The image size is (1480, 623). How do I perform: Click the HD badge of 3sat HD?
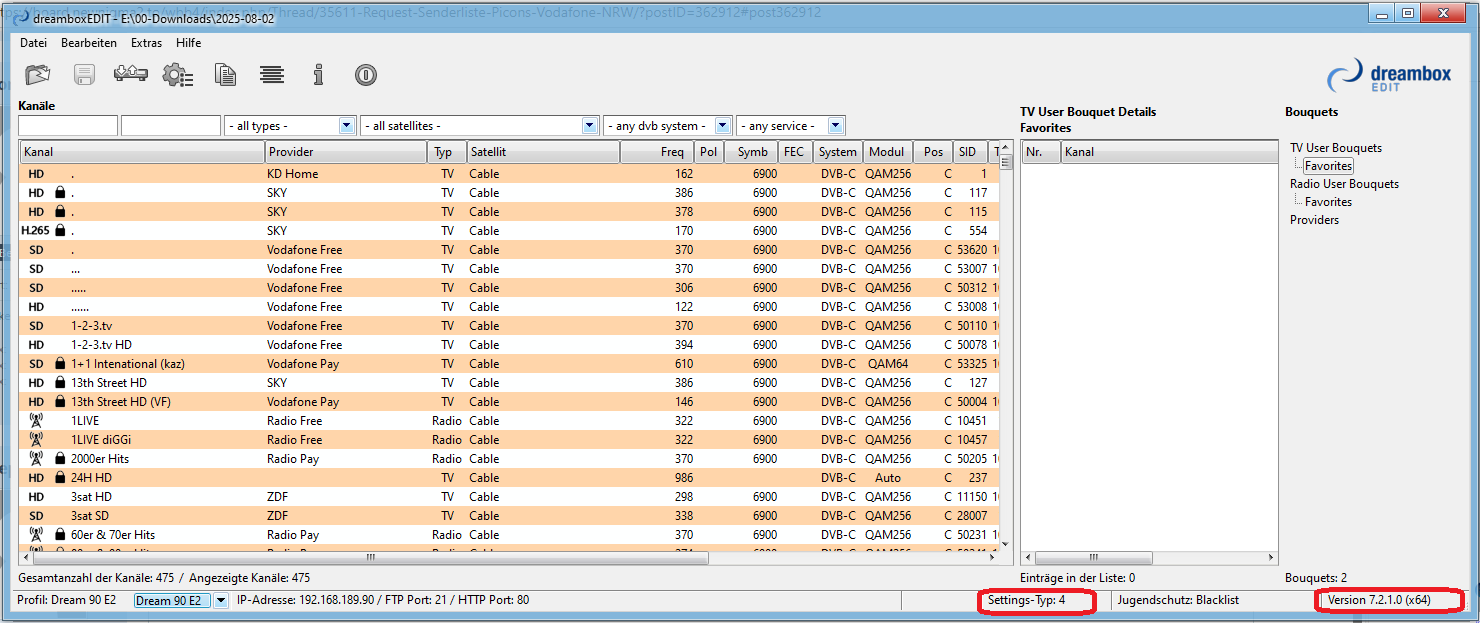pyautogui.click(x=36, y=497)
